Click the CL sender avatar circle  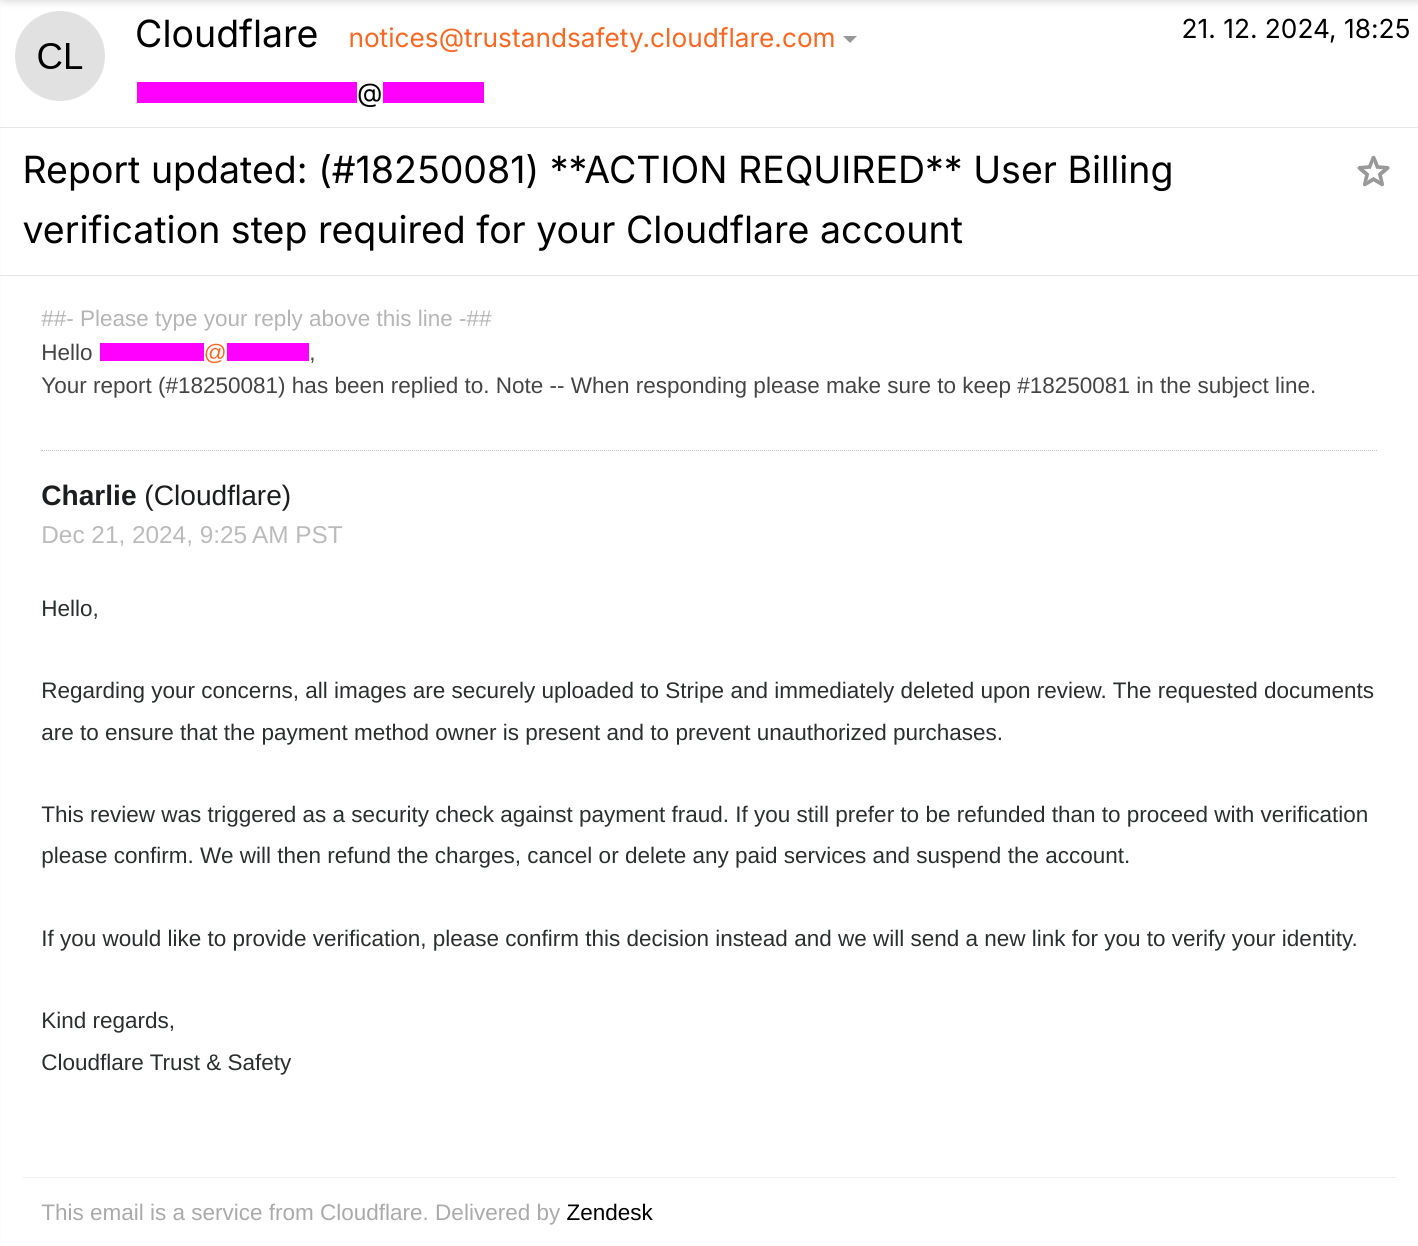(x=60, y=56)
